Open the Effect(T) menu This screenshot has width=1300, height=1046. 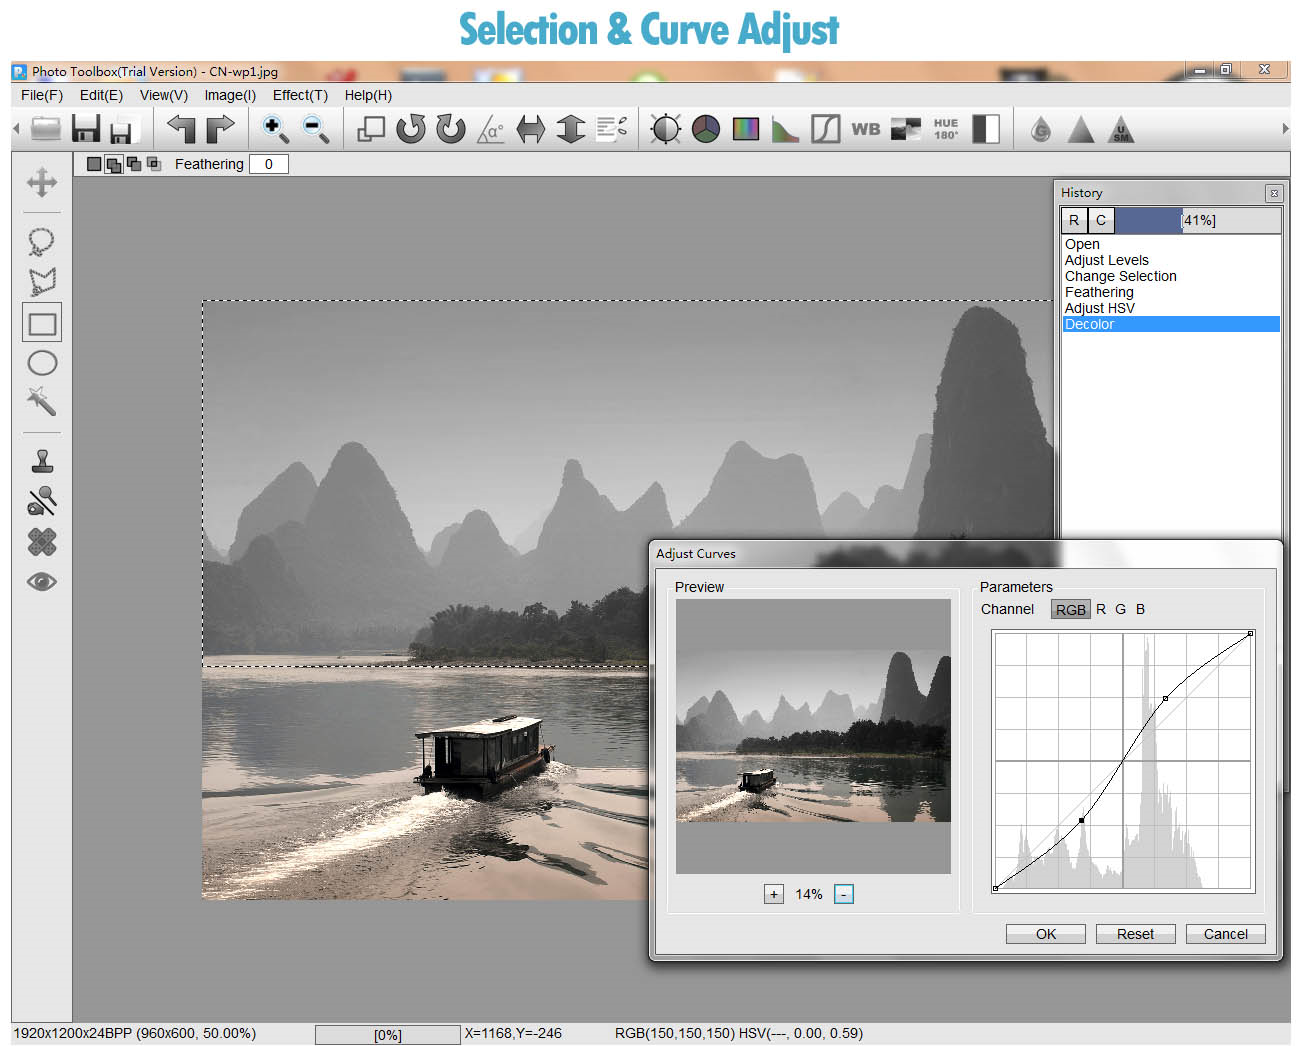coord(300,95)
